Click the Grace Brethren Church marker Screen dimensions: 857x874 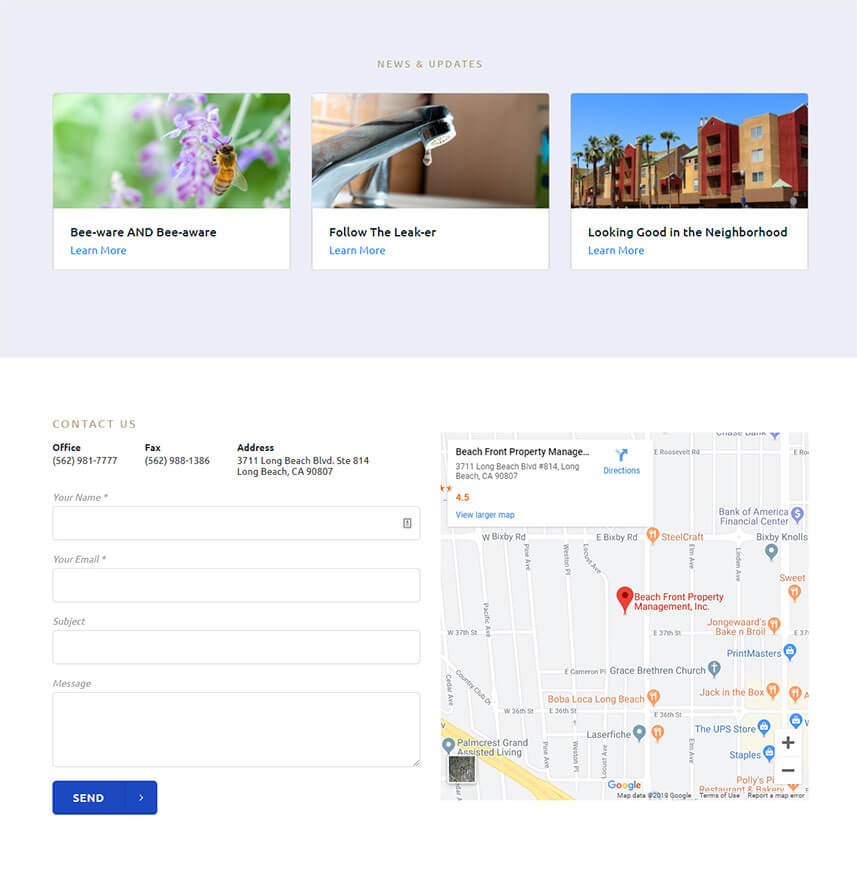714,668
